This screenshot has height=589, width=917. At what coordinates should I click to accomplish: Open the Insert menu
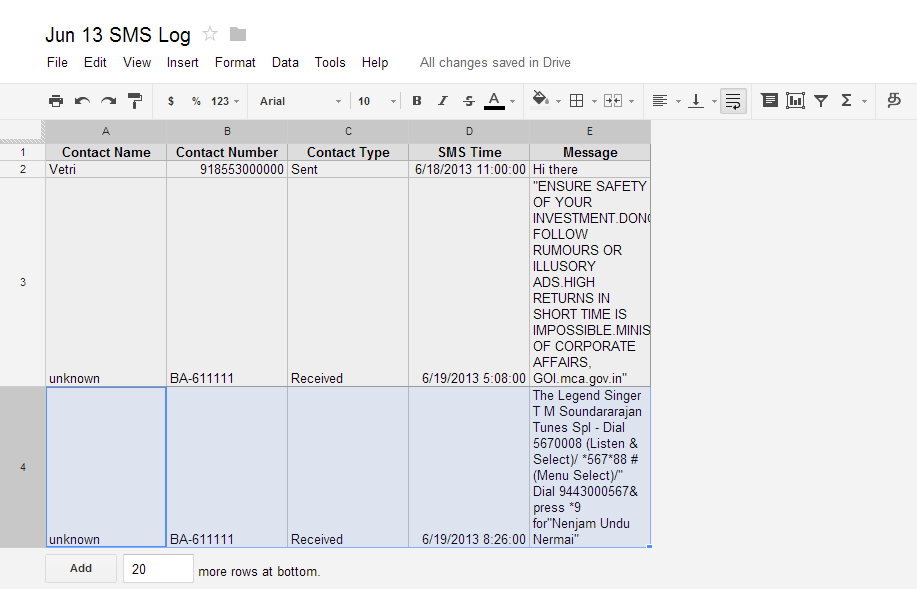[182, 63]
